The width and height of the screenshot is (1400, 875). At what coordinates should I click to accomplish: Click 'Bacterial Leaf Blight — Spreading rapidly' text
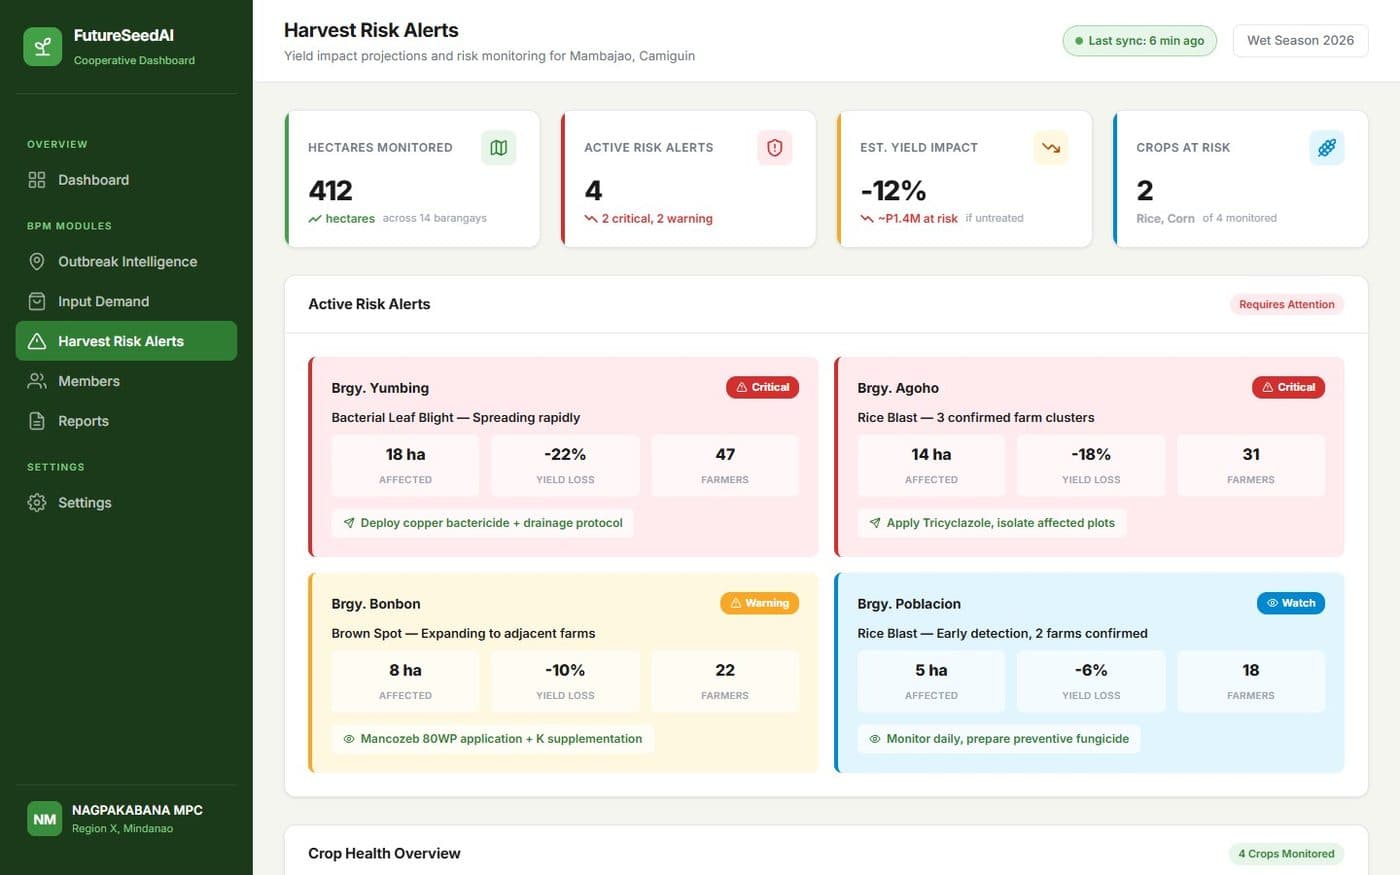tap(456, 417)
